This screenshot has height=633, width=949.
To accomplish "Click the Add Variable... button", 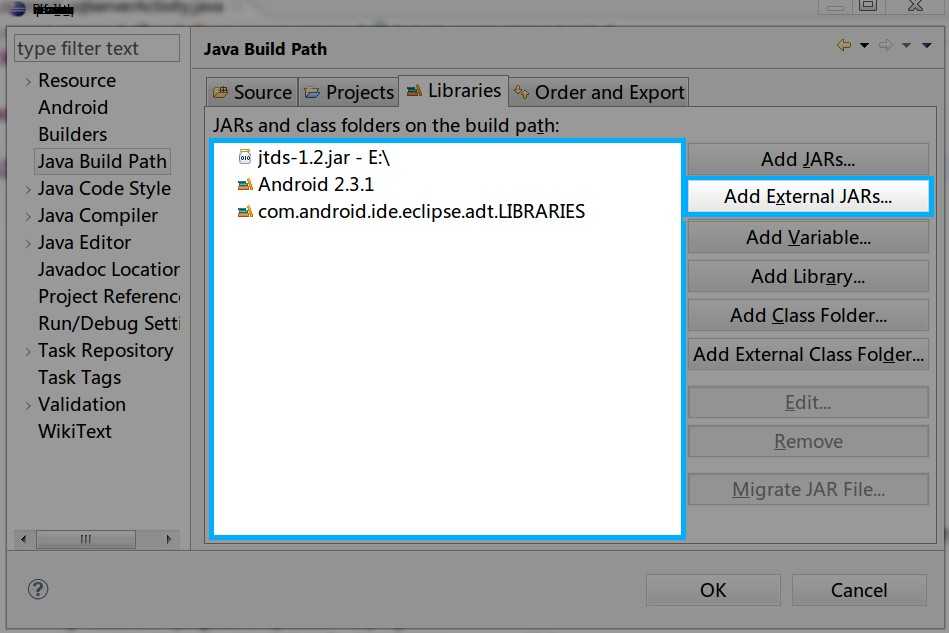I will tap(808, 237).
